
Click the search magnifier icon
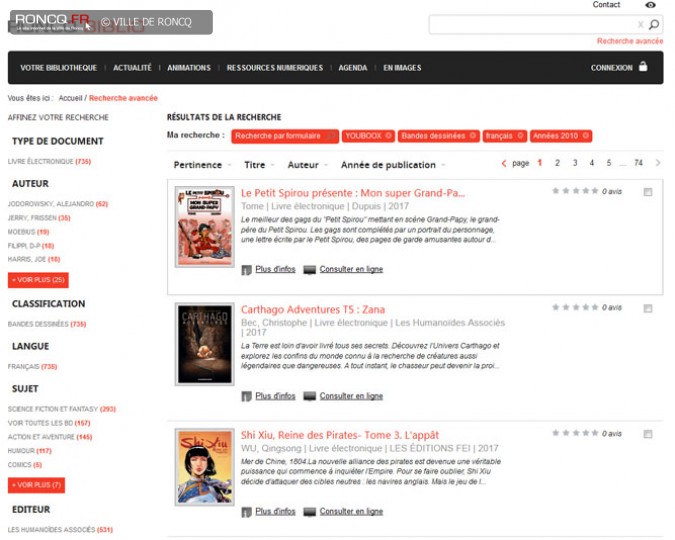654,25
